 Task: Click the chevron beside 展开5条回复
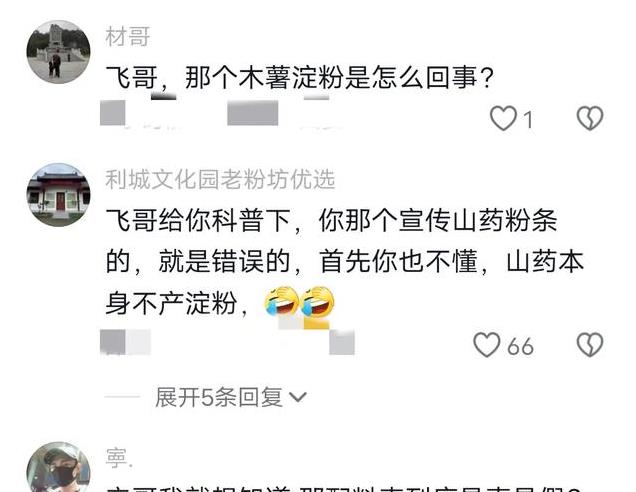click(x=298, y=397)
